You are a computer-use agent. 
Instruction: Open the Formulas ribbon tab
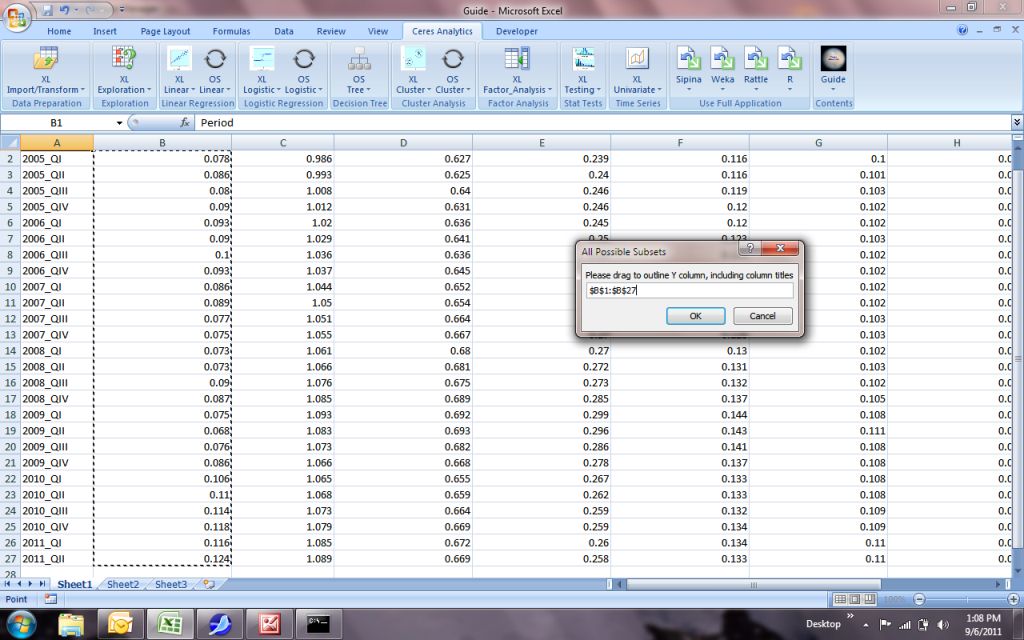click(x=231, y=31)
